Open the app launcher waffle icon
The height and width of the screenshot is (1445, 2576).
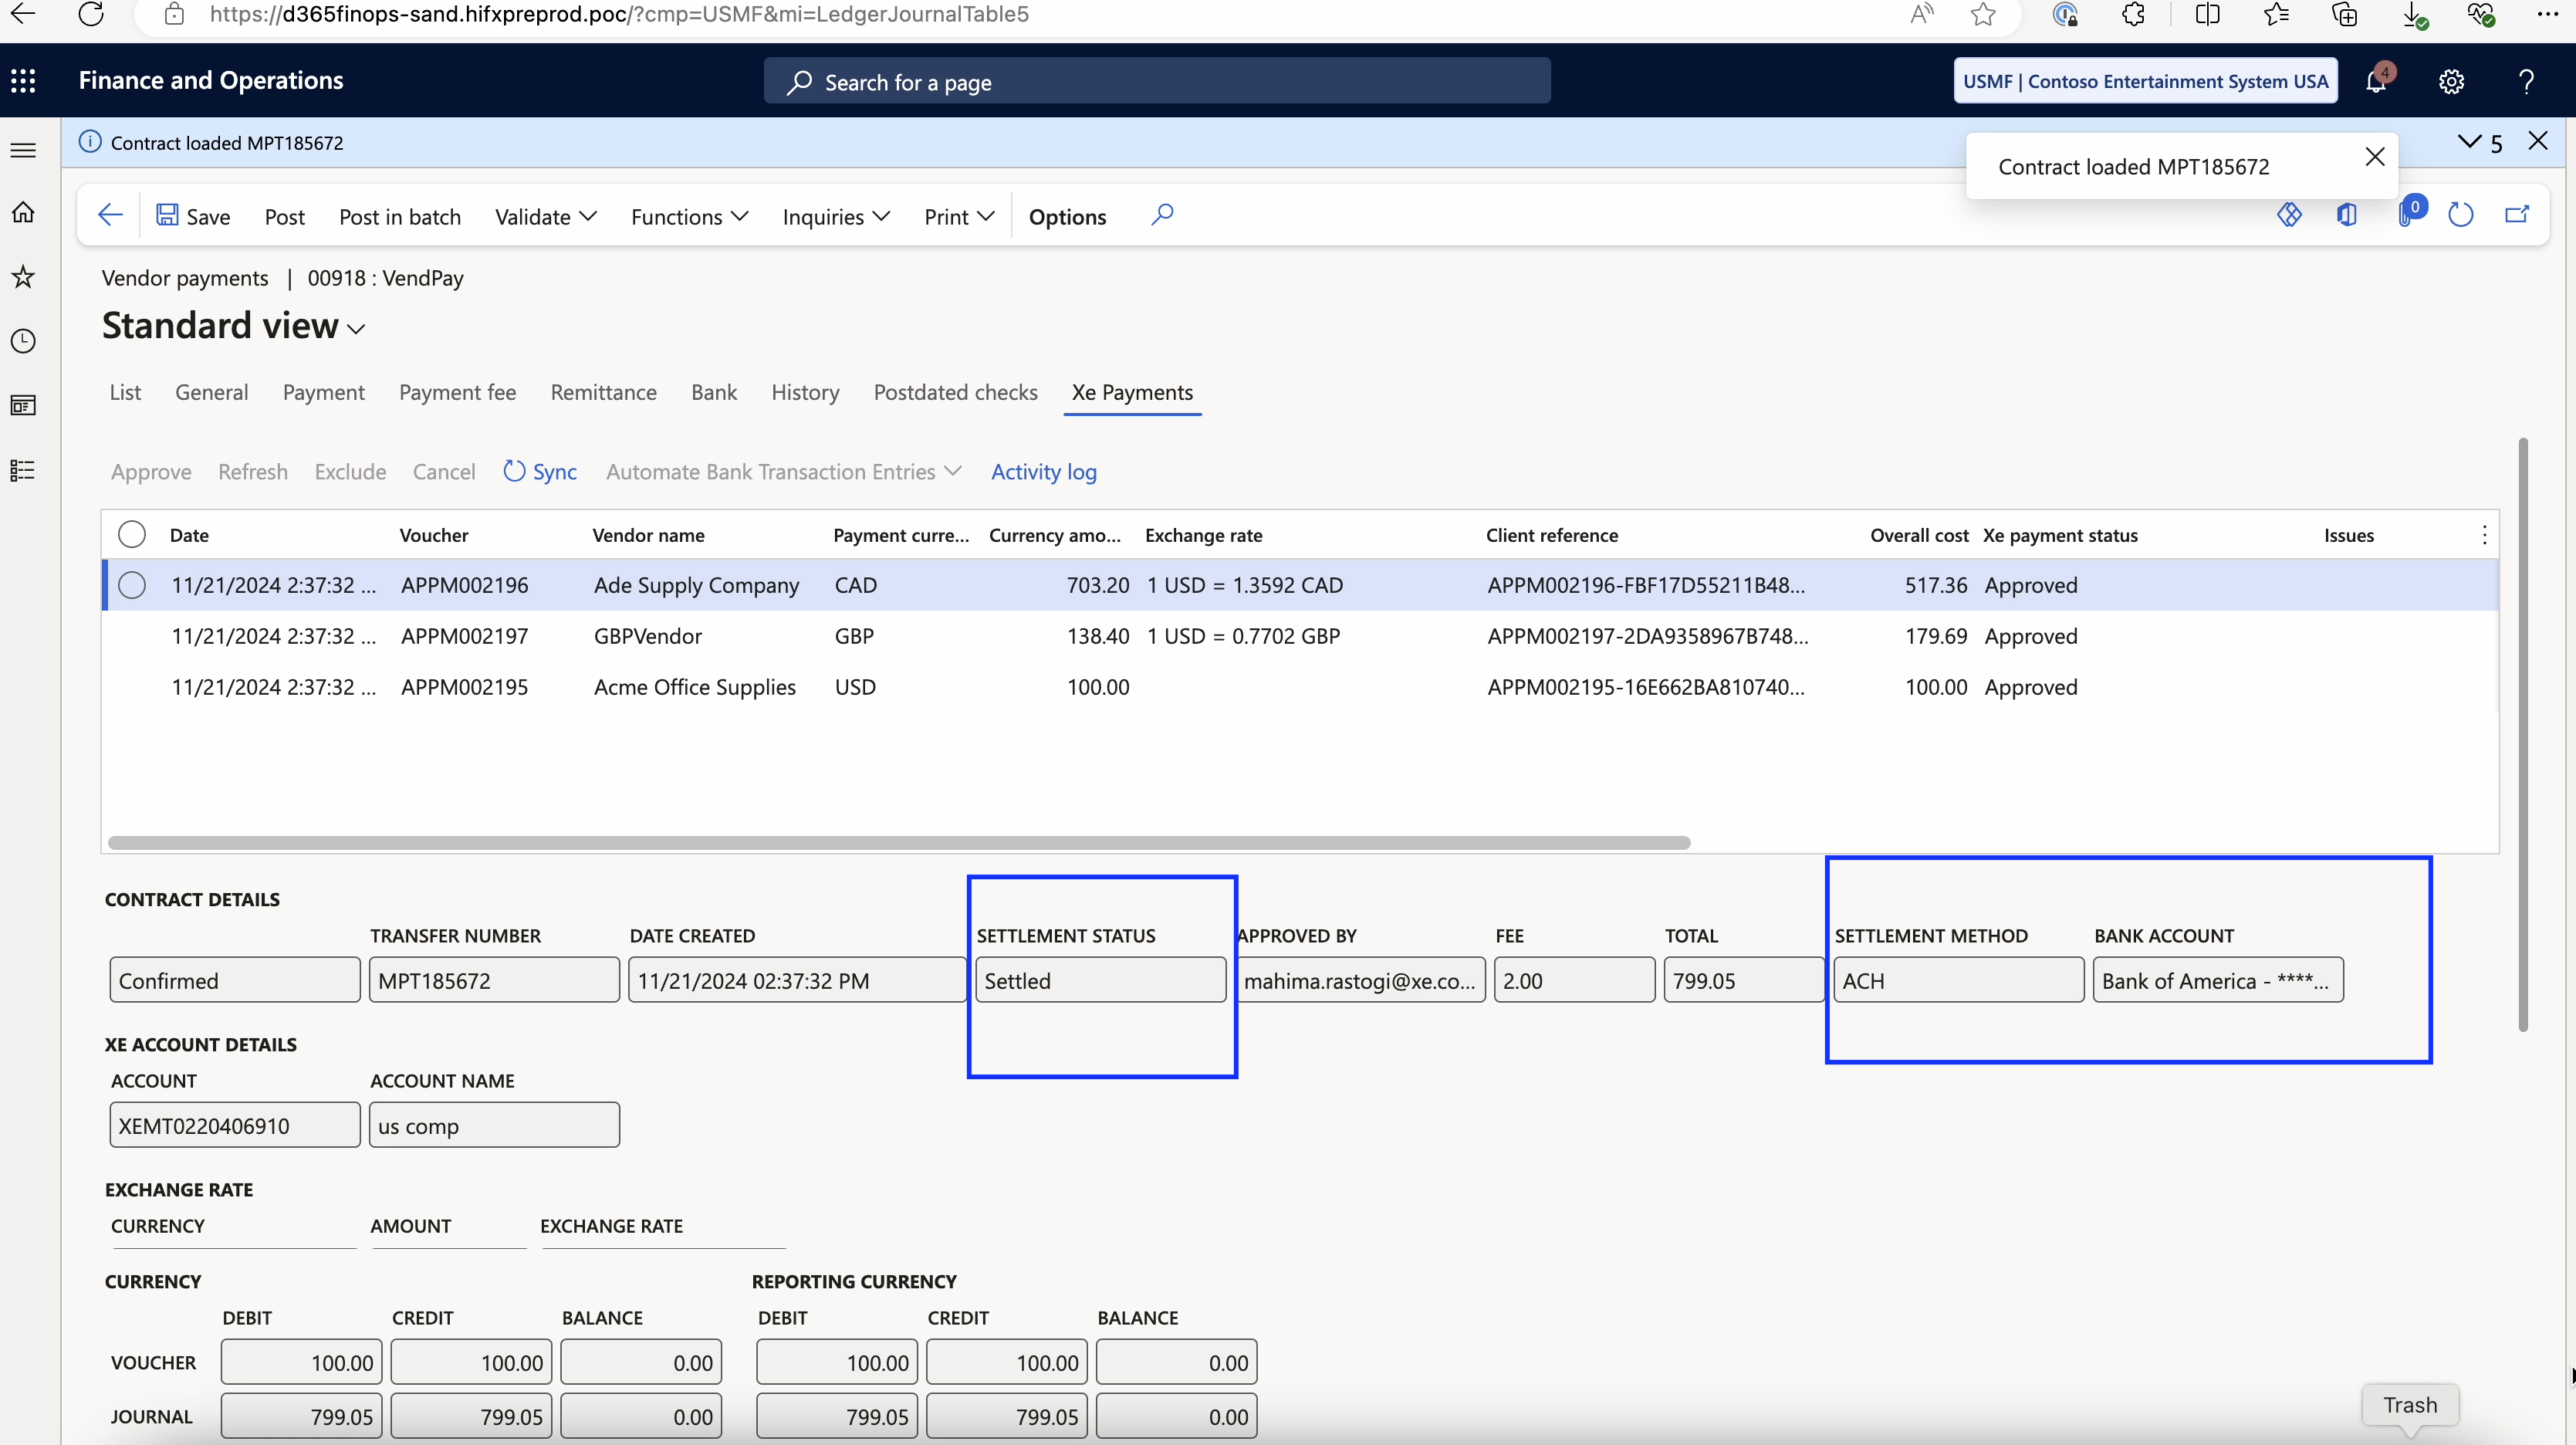click(x=23, y=81)
